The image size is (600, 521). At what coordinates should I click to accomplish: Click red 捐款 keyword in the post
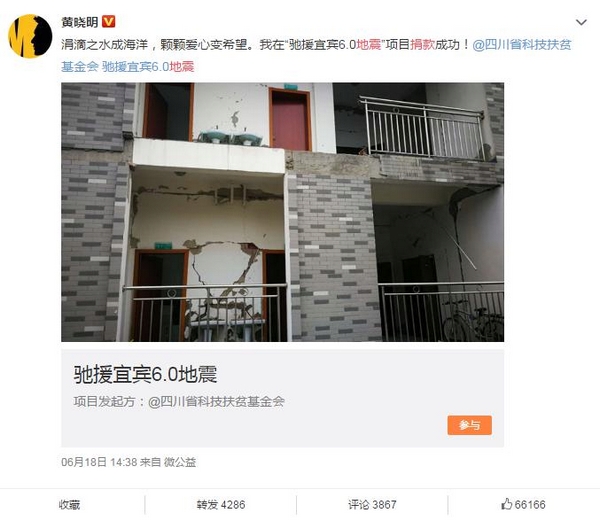(422, 45)
